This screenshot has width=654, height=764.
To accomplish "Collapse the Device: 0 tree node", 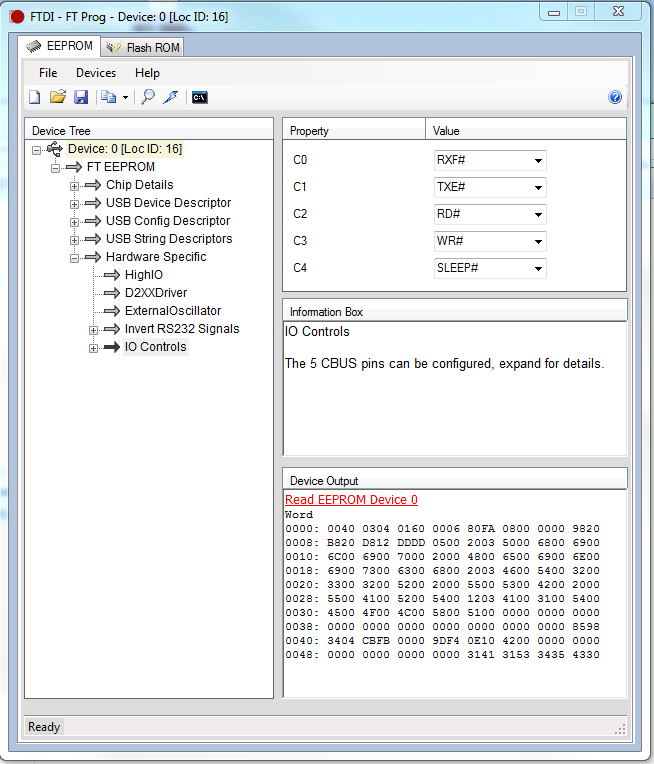I will pos(37,150).
